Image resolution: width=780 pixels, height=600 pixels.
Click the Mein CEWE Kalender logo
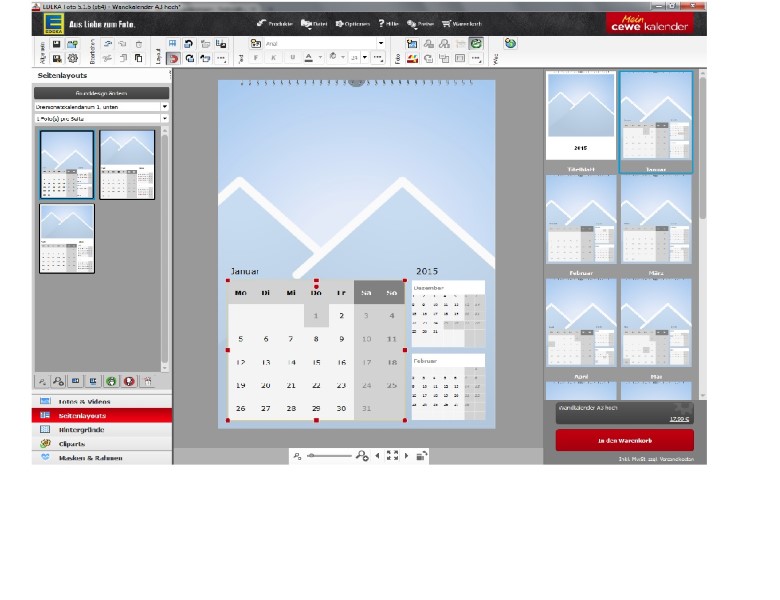(649, 23)
